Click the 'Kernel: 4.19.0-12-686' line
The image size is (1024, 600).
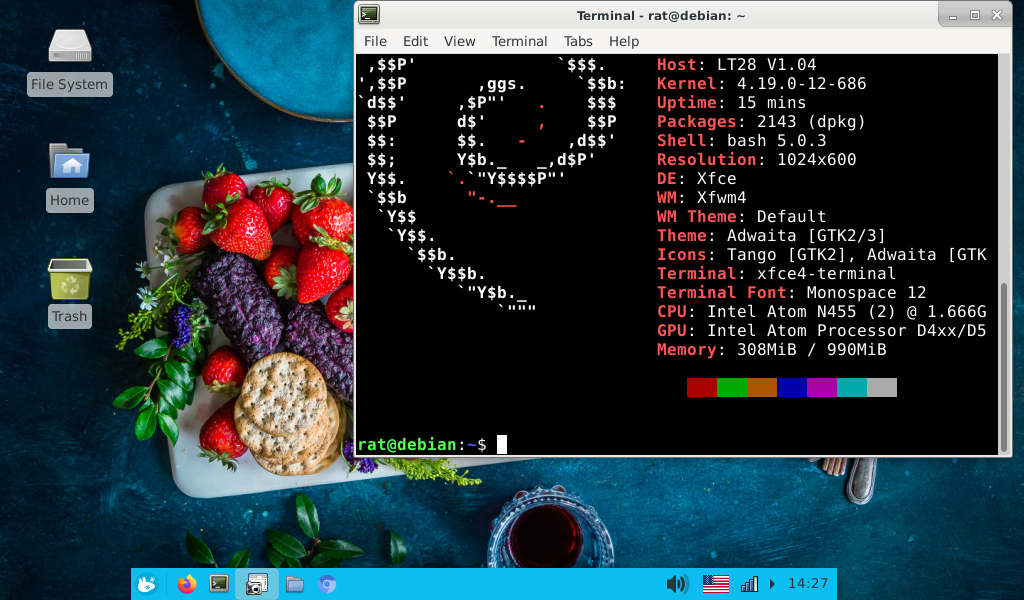[761, 84]
